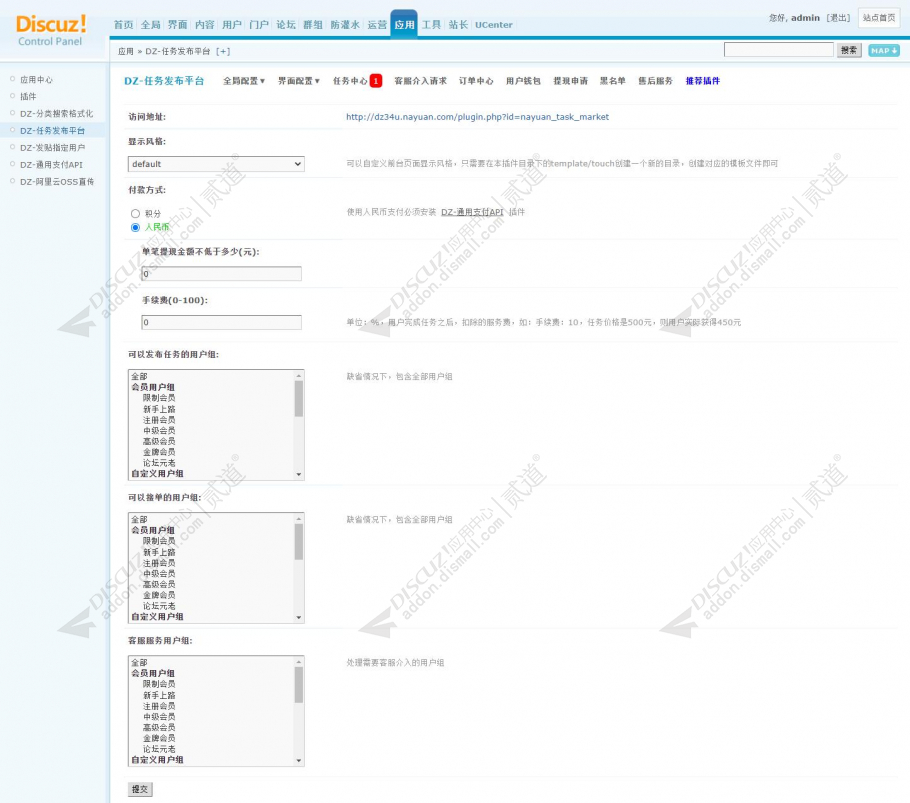Viewport: 910px width, 803px height.
Task: Expand the 全局配置 dropdown menu
Action: coord(244,81)
